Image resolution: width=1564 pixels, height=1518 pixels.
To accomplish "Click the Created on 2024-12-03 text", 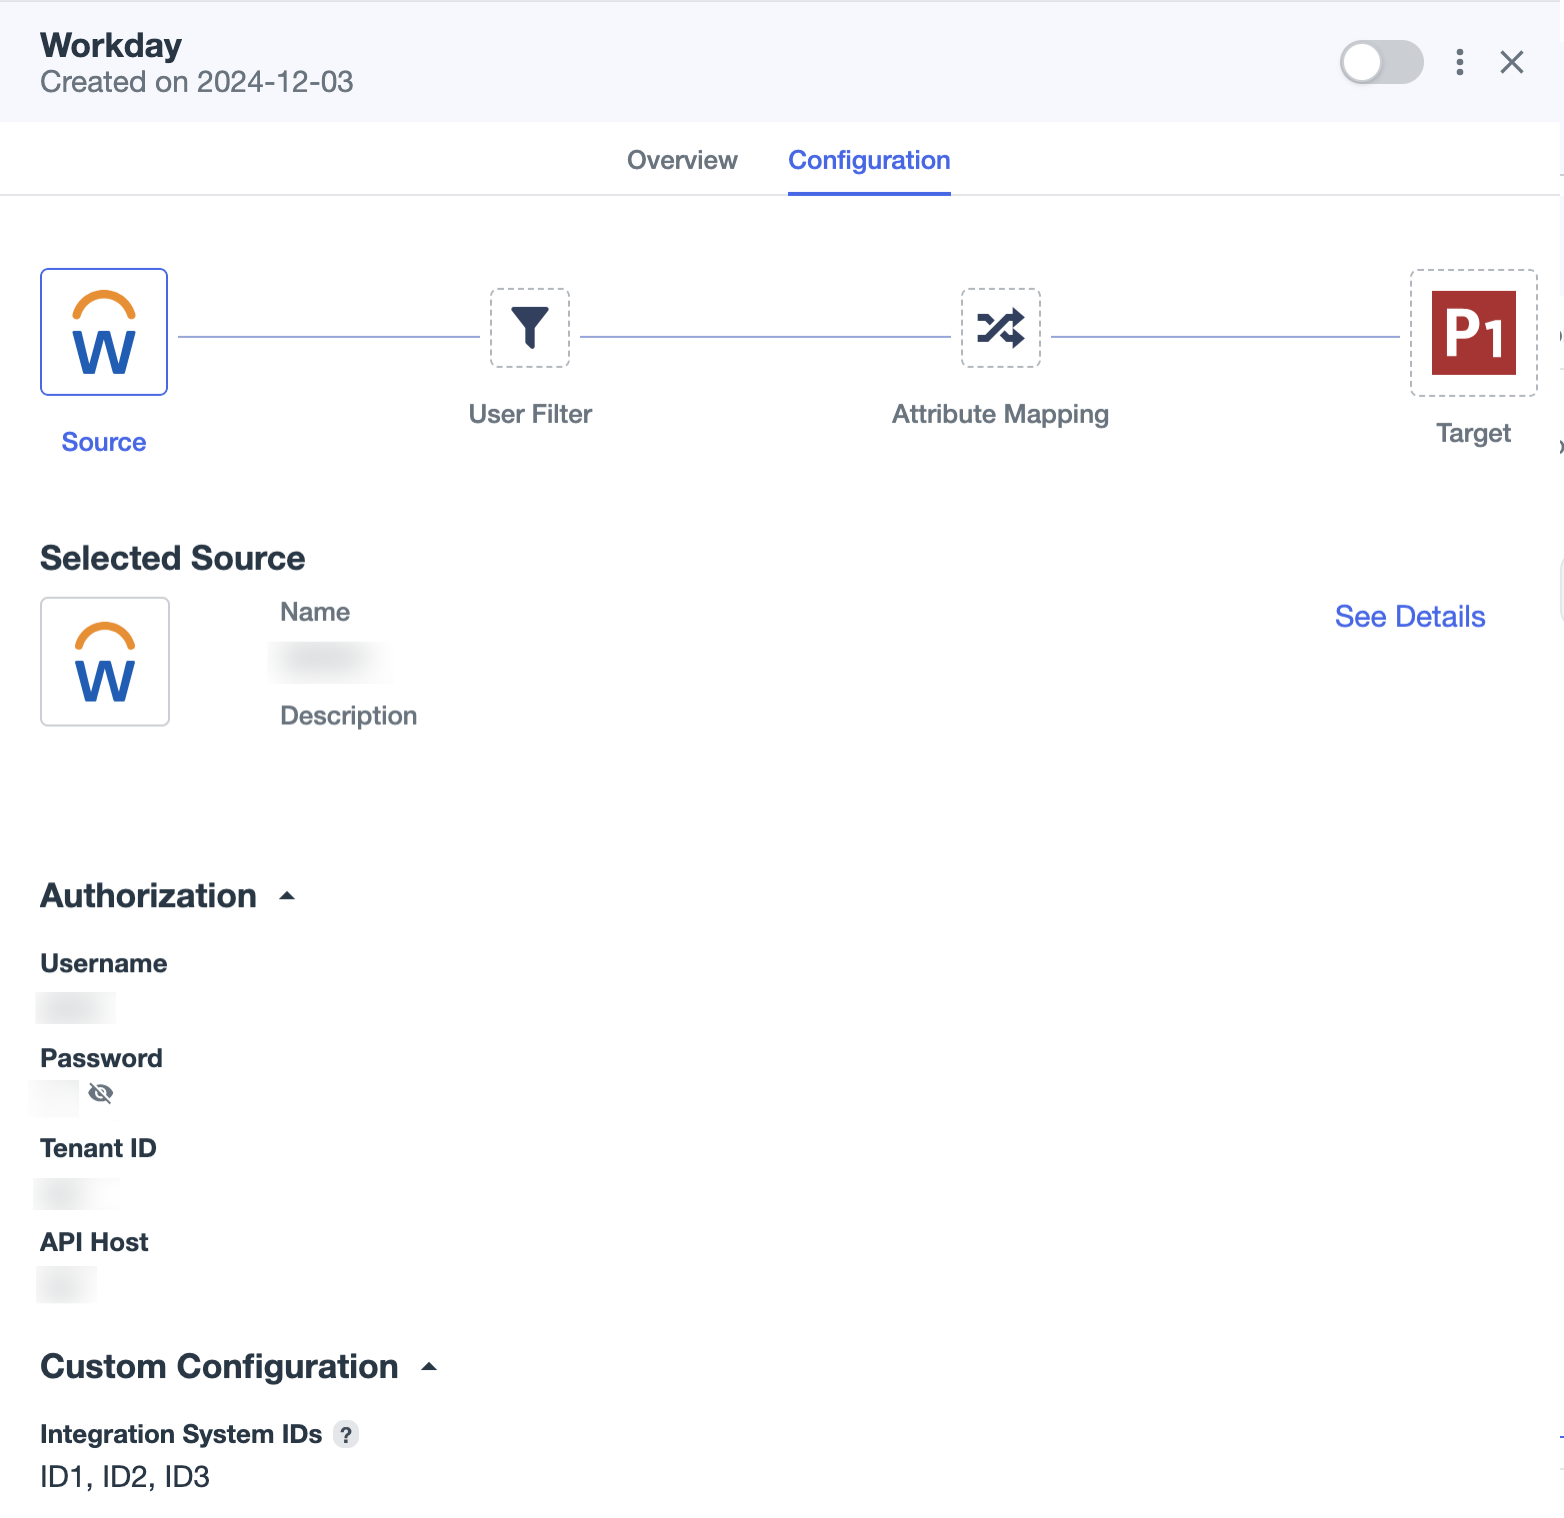I will tap(197, 82).
